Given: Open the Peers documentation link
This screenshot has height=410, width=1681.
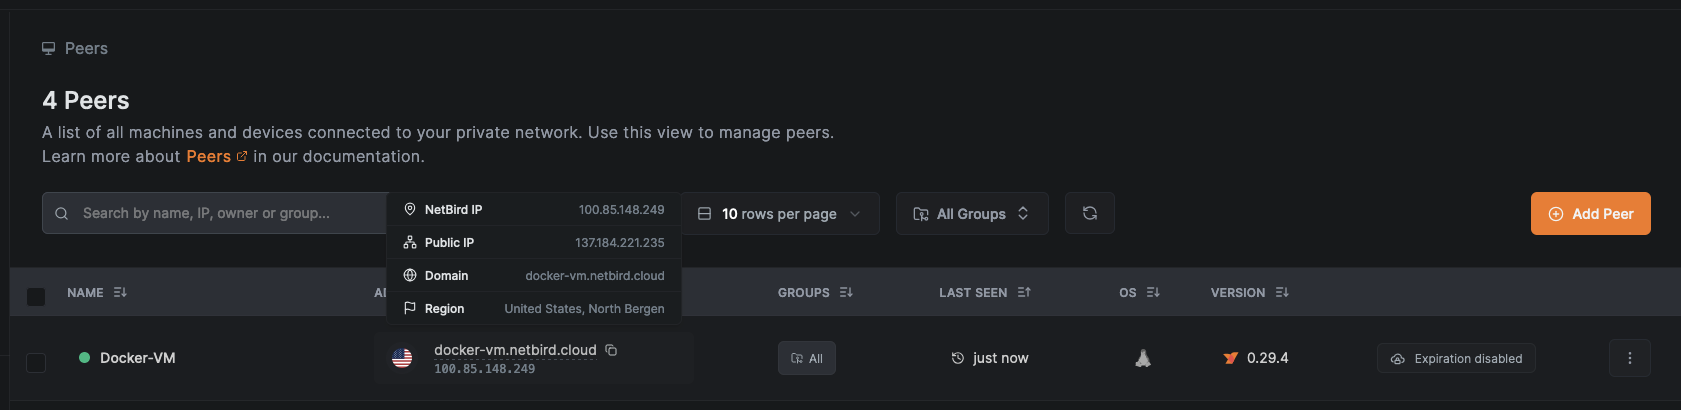Looking at the screenshot, I should click(x=216, y=156).
